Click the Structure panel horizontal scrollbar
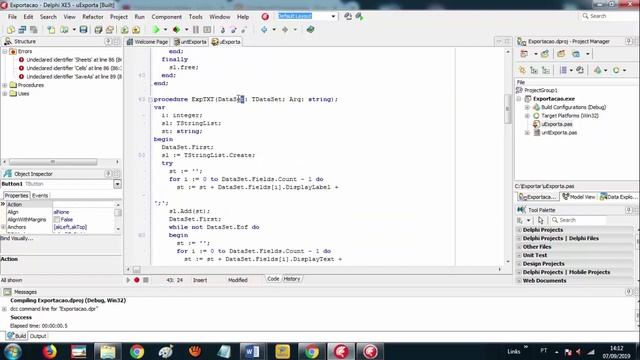The image size is (640, 360). pos(53,162)
